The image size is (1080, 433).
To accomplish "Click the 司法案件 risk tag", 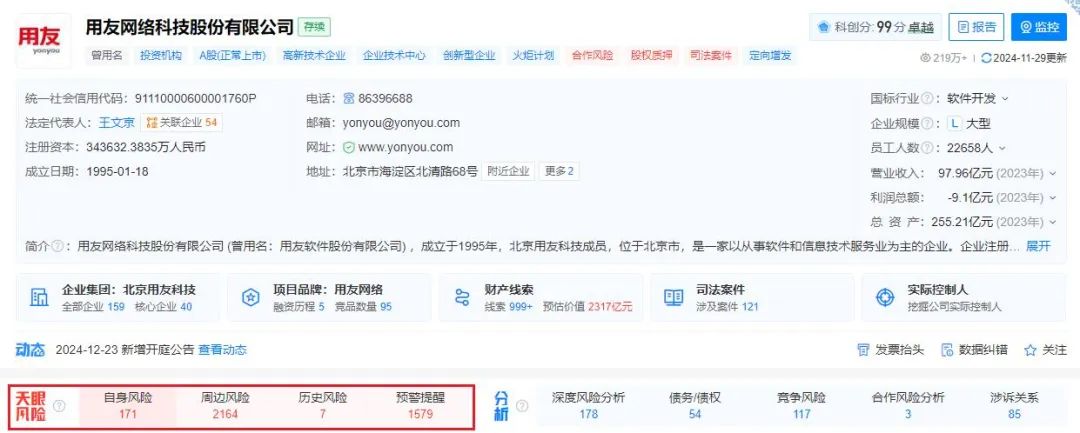I will coord(711,56).
